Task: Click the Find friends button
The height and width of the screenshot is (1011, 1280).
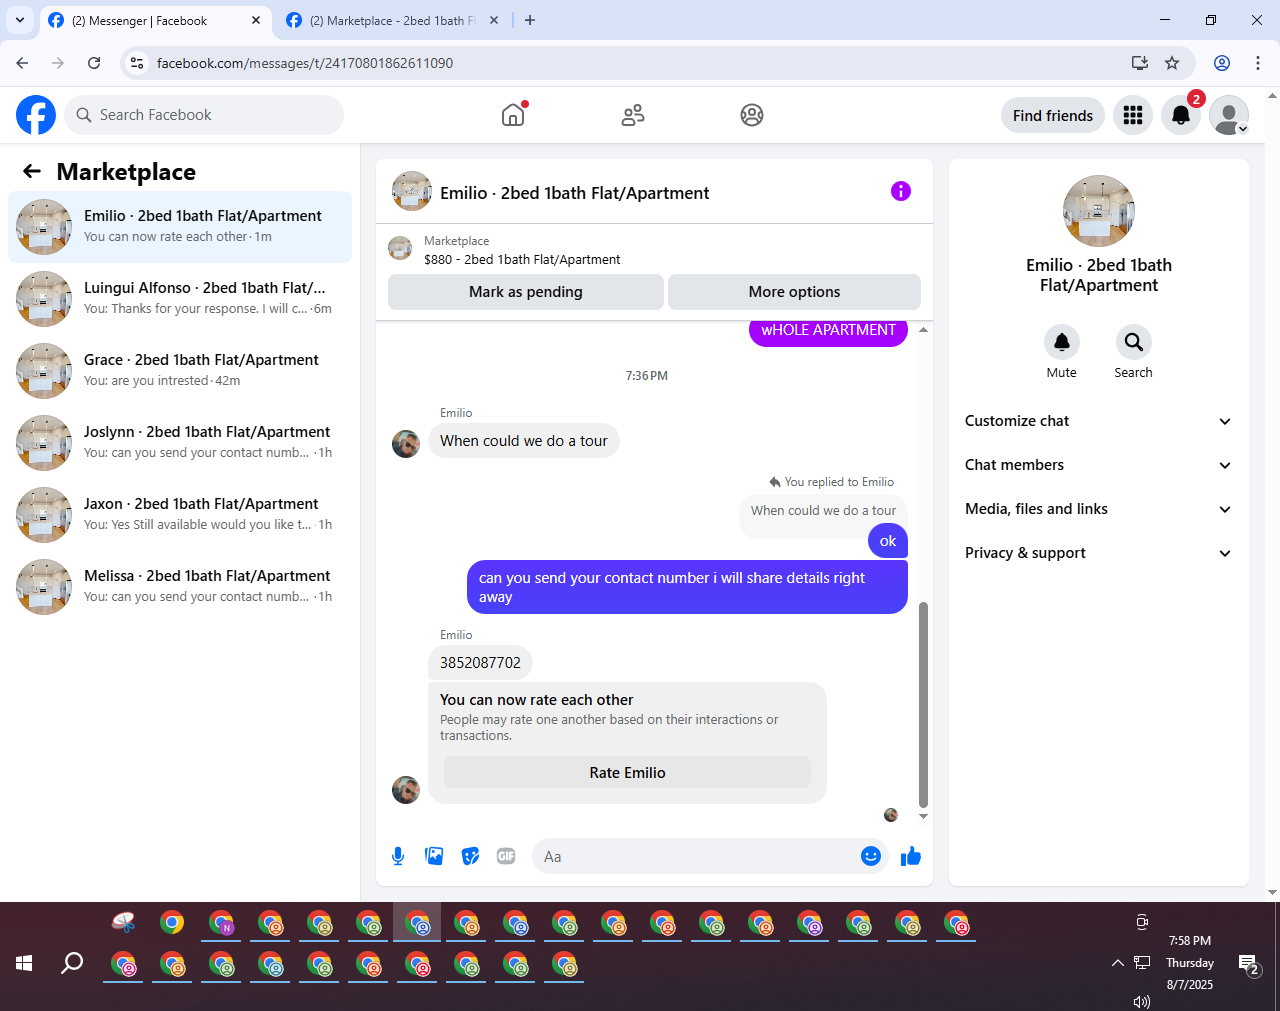Action: [x=1053, y=115]
